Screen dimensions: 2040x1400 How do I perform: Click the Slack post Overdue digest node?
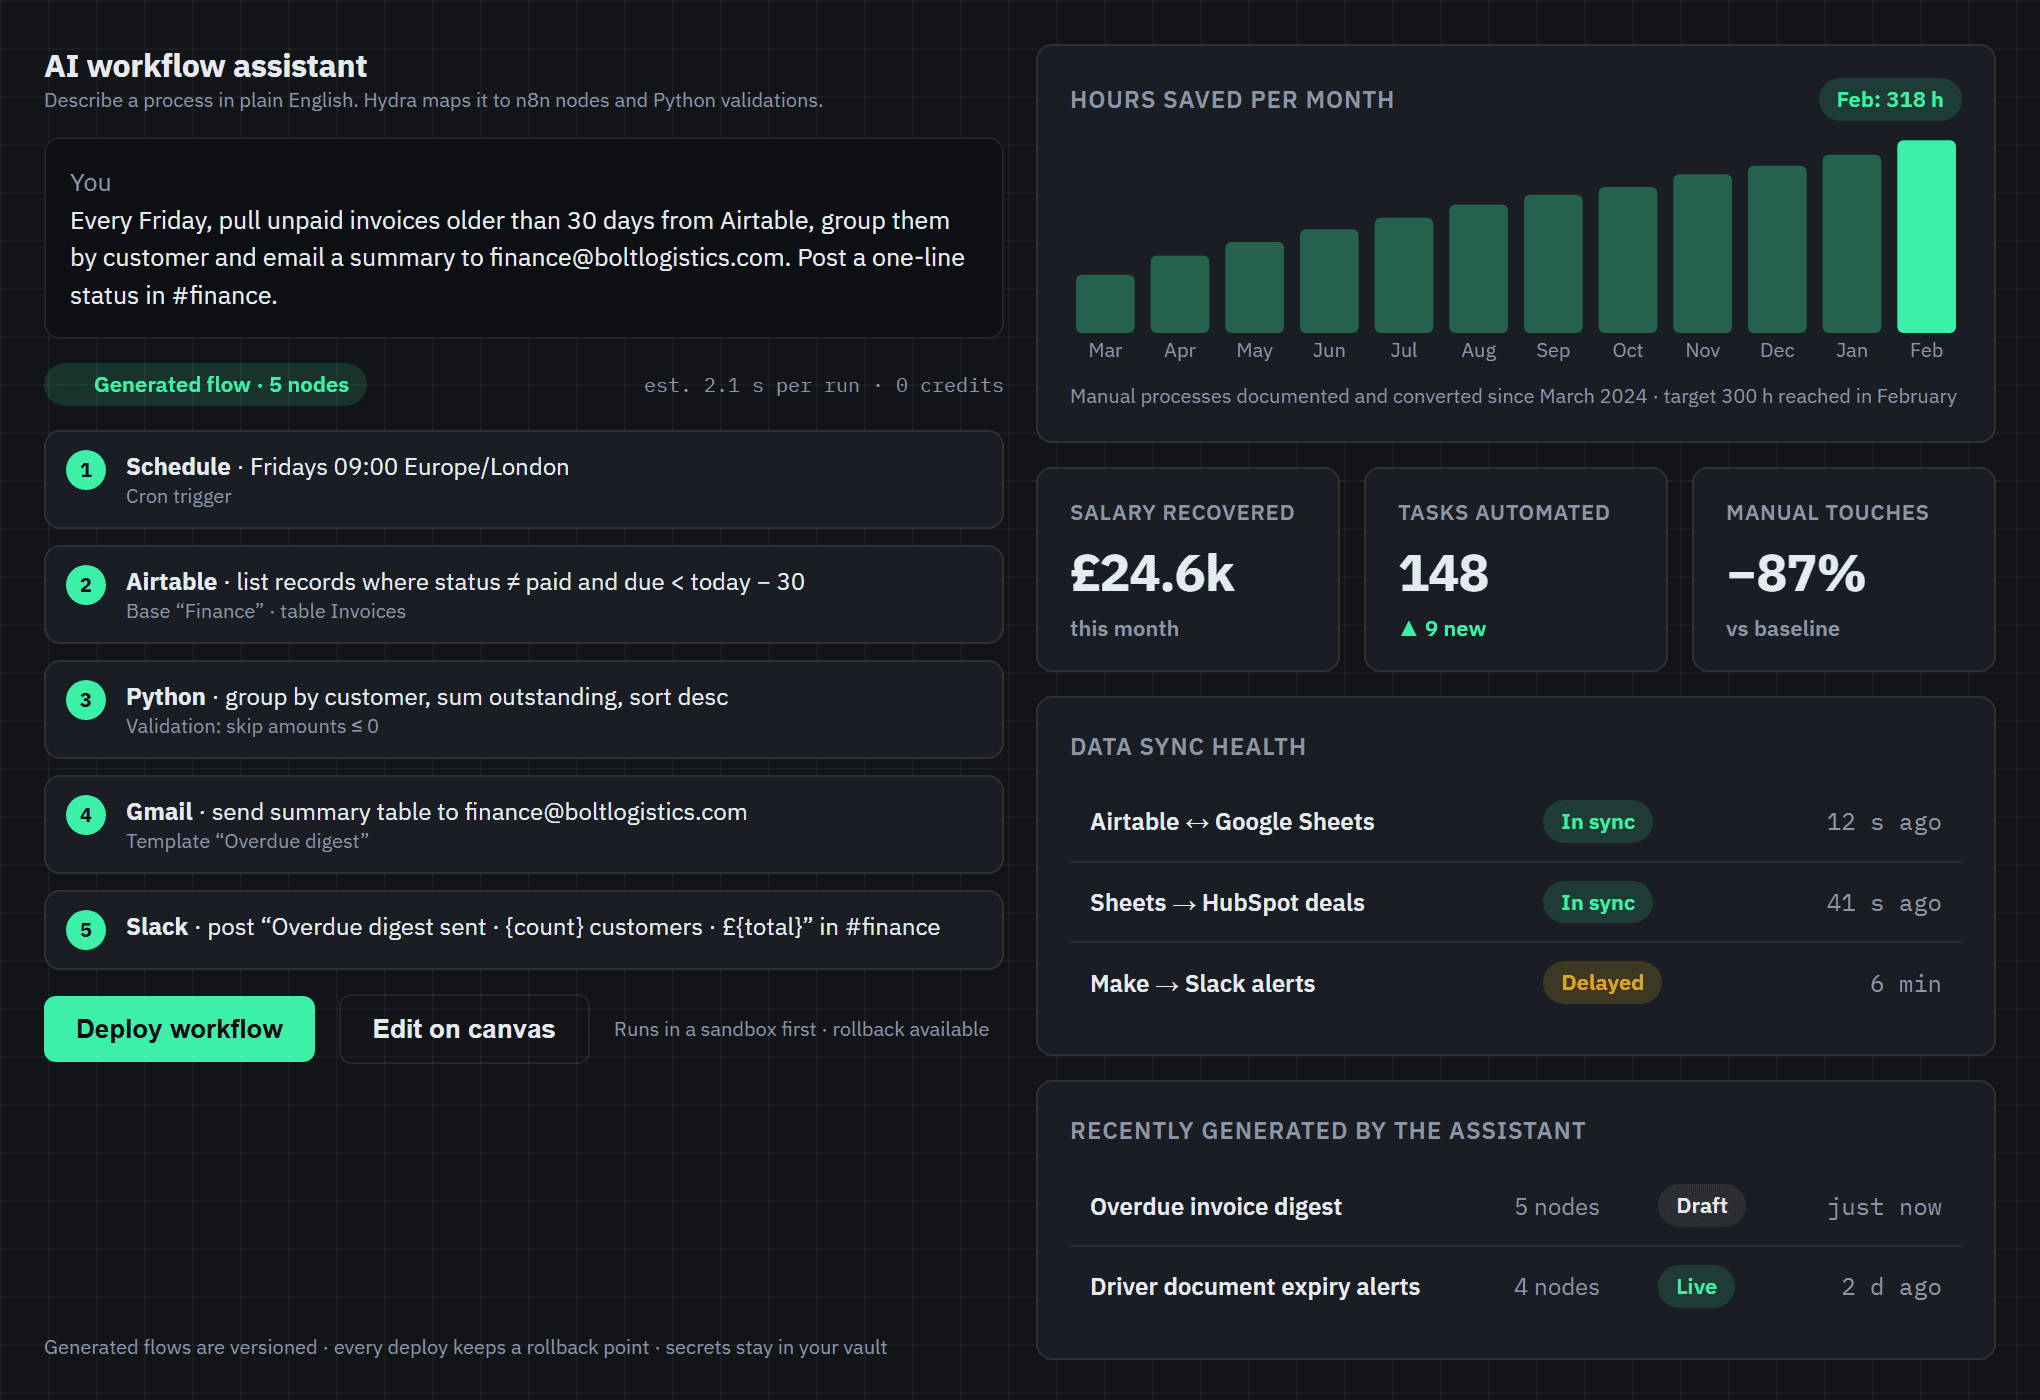click(523, 930)
